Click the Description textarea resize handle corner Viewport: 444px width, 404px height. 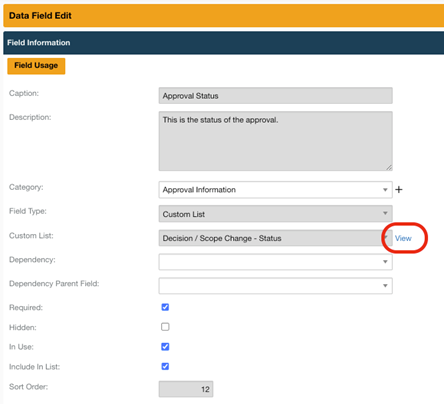click(x=389, y=167)
